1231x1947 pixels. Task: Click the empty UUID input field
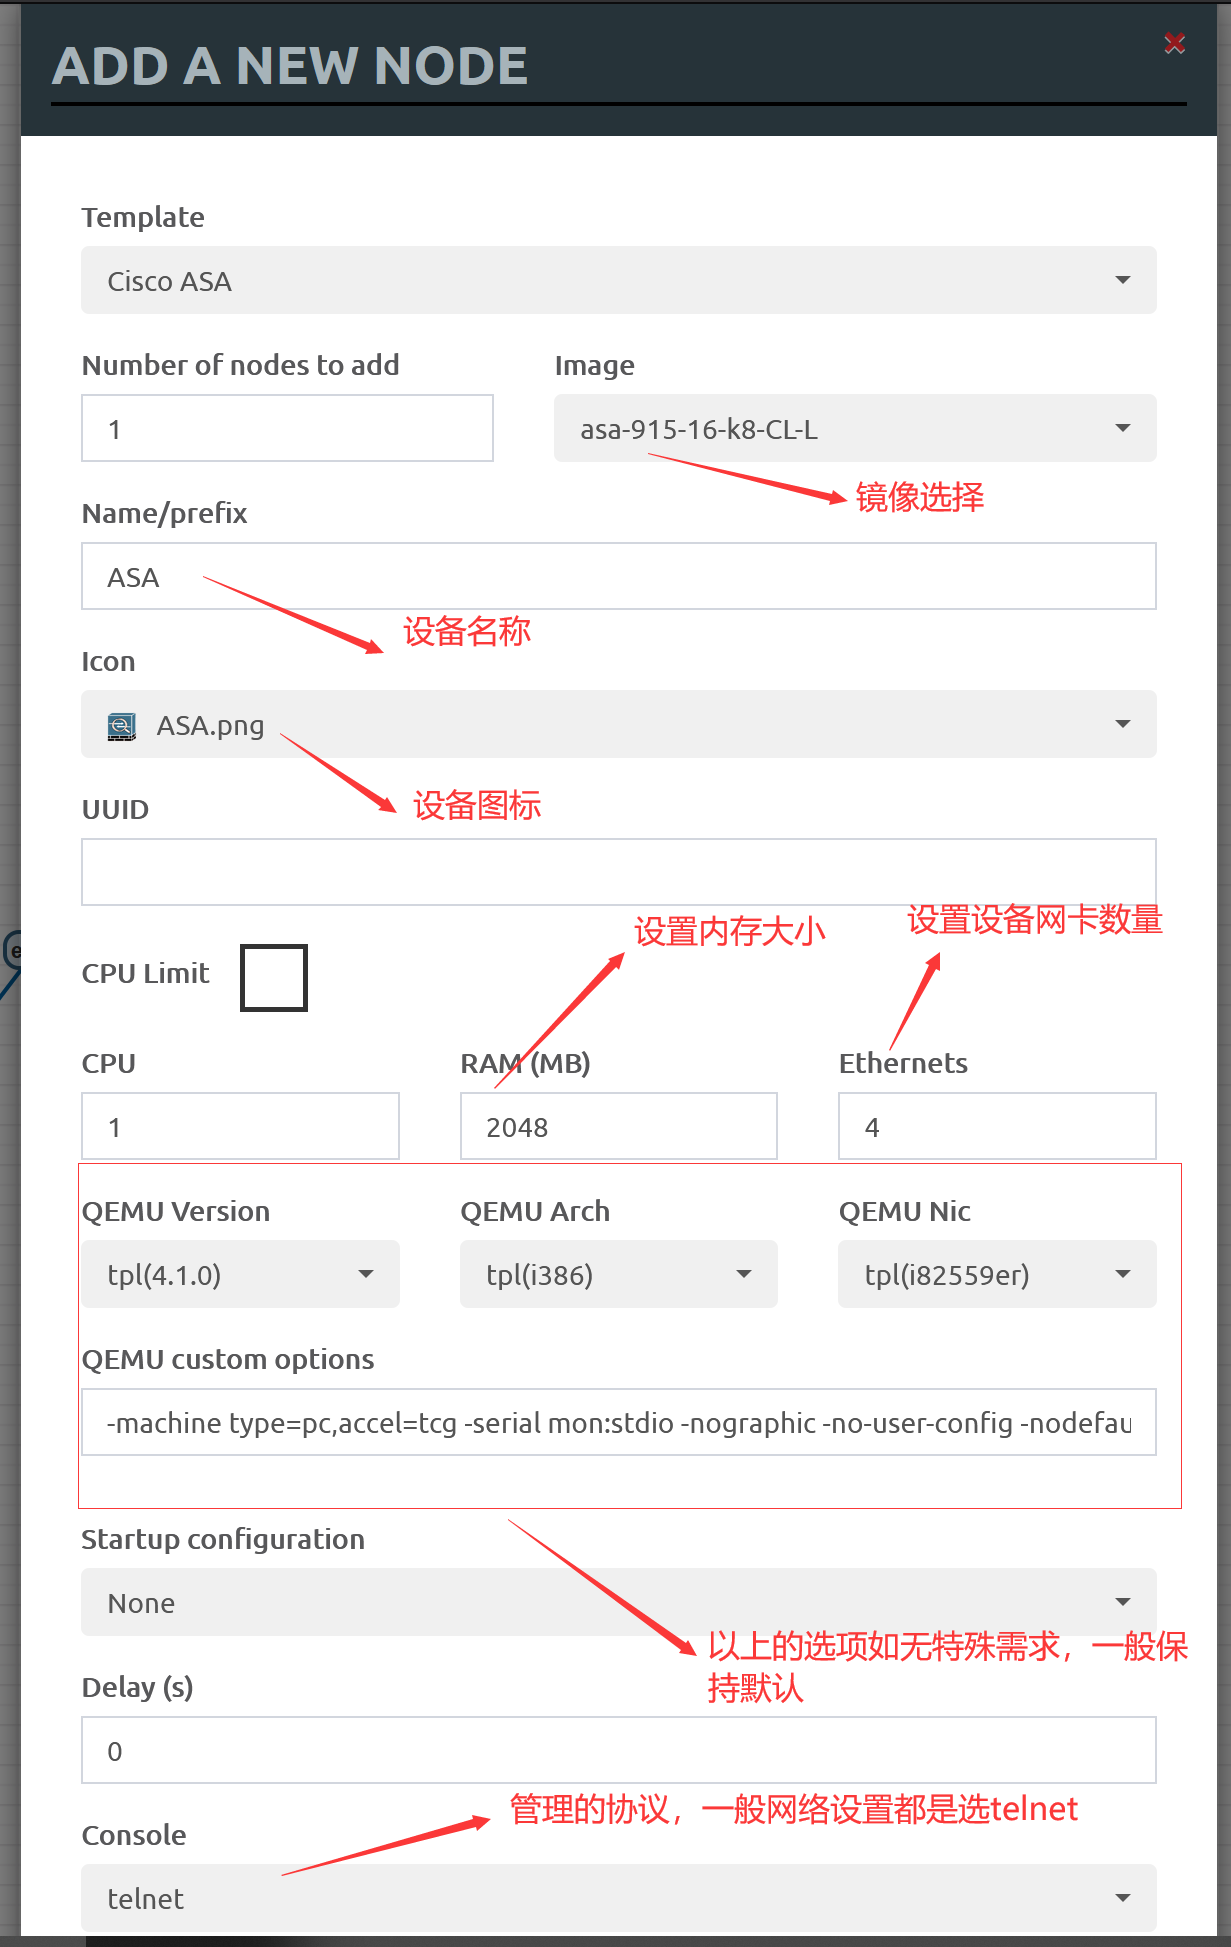[x=618, y=872]
